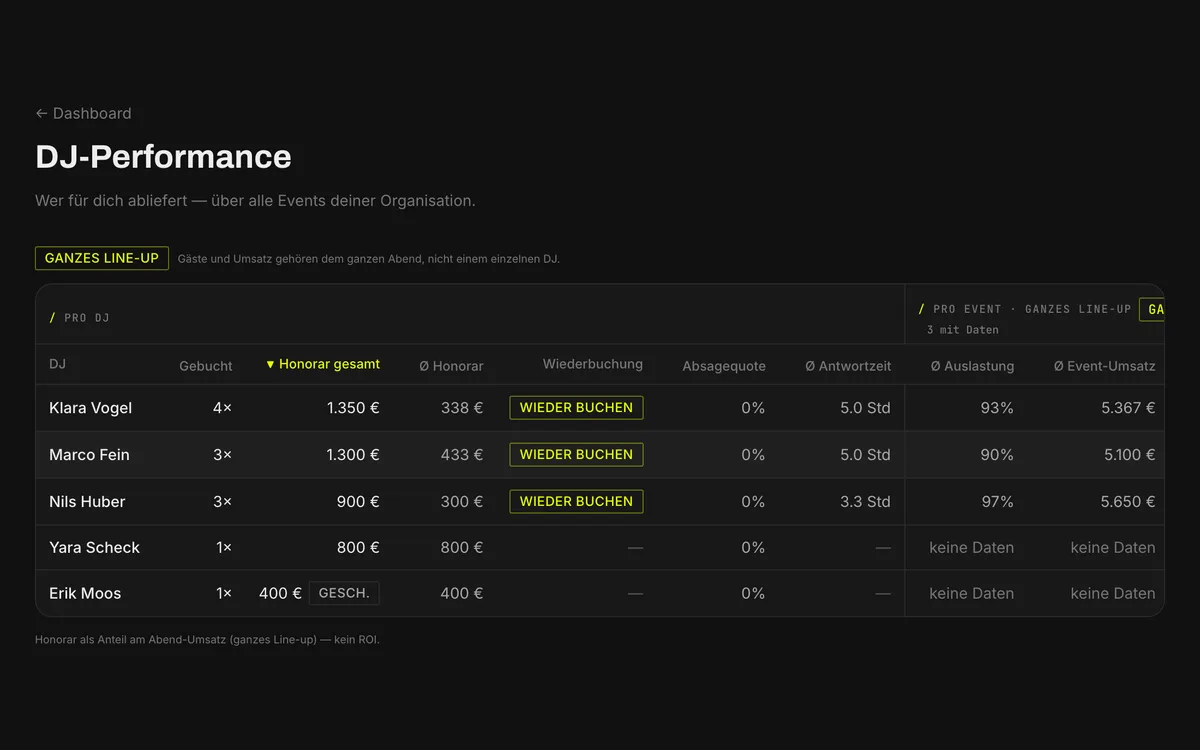This screenshot has width=1200, height=750.
Task: Click the 97% Auslastung cell
Action: tap(997, 502)
